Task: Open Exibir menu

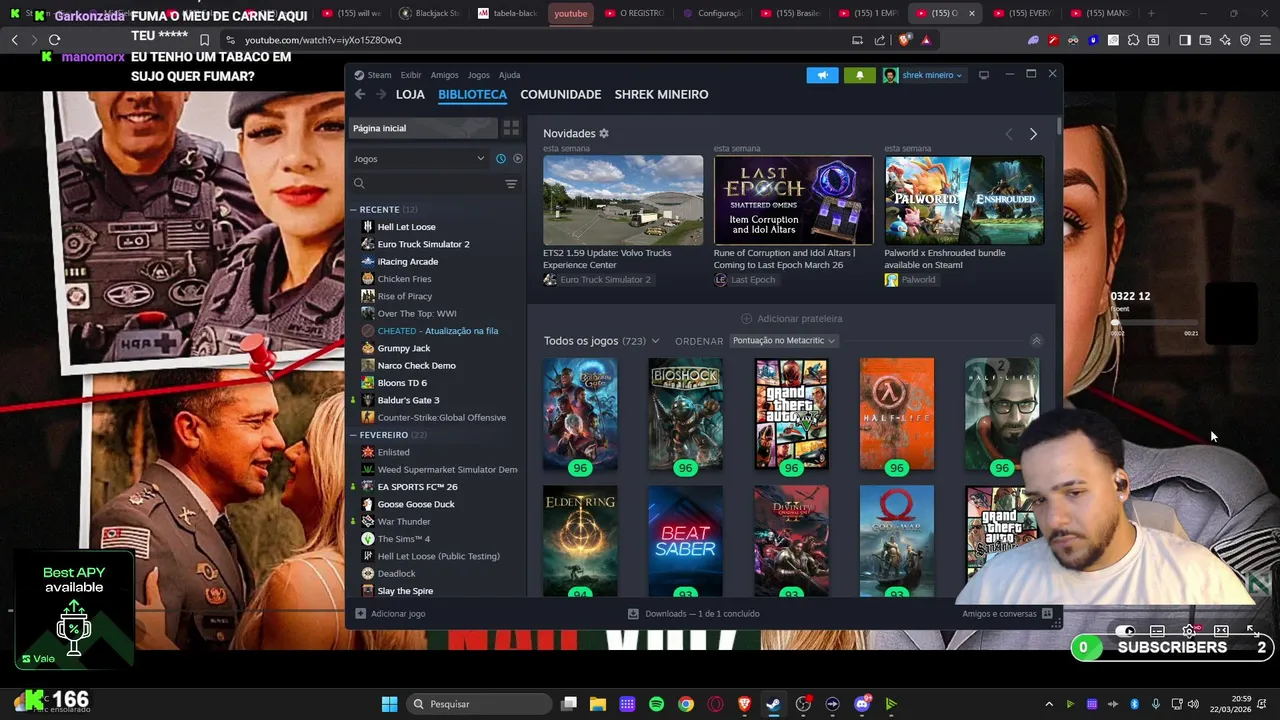Action: (411, 75)
